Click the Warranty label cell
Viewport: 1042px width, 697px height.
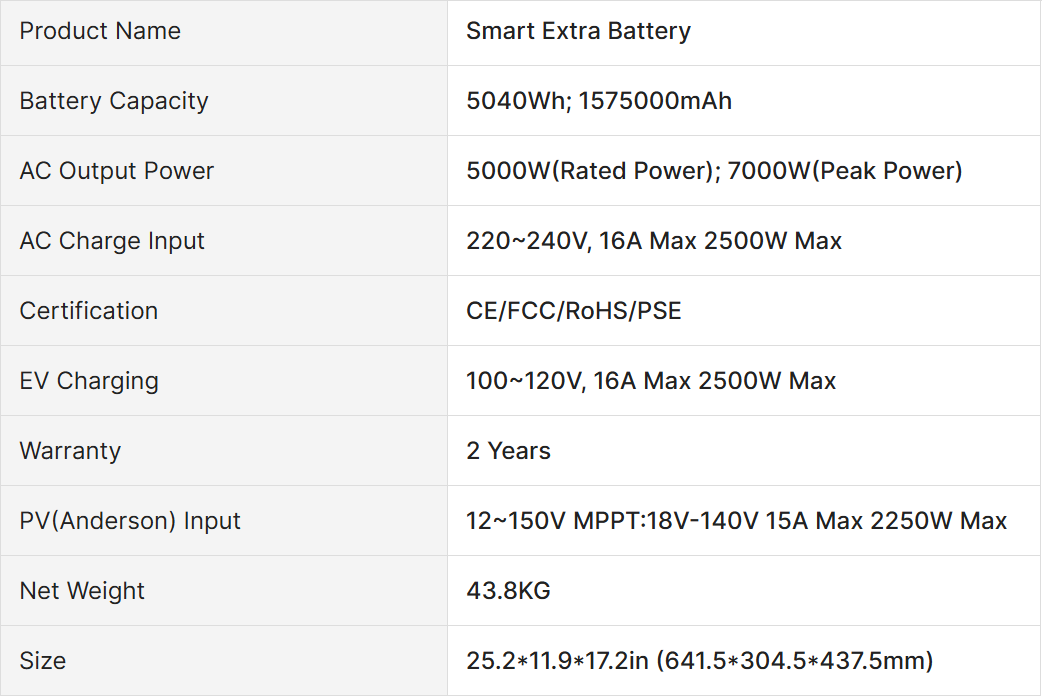pos(224,450)
